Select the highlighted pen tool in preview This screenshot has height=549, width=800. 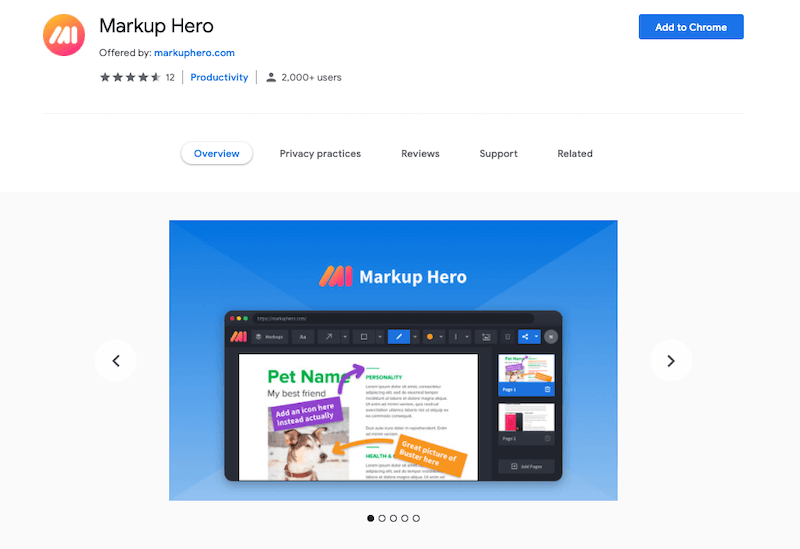click(399, 337)
